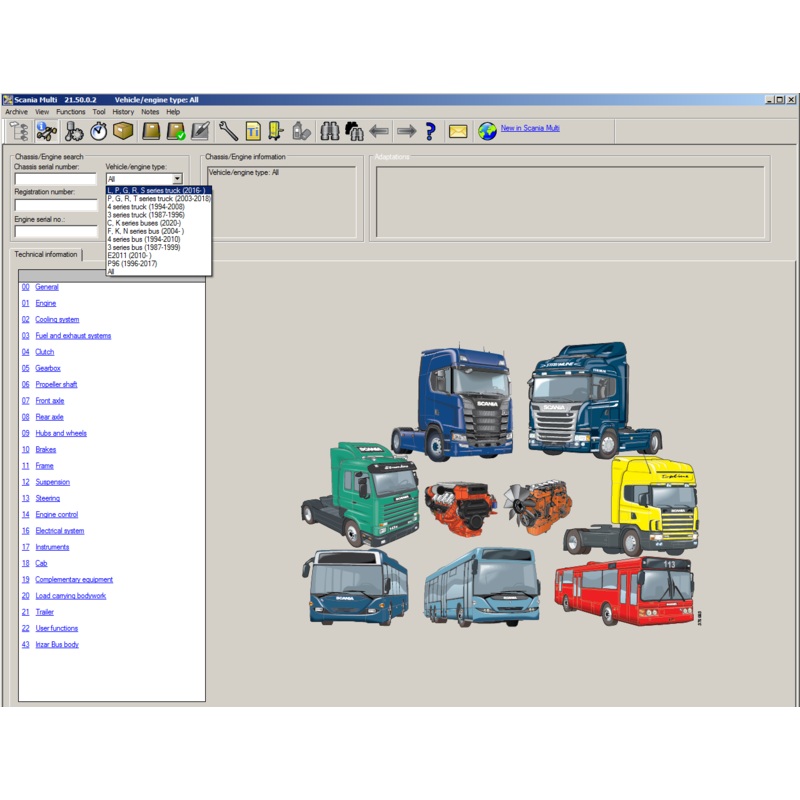Click the red bus image
The width and height of the screenshot is (800, 800).
click(624, 592)
